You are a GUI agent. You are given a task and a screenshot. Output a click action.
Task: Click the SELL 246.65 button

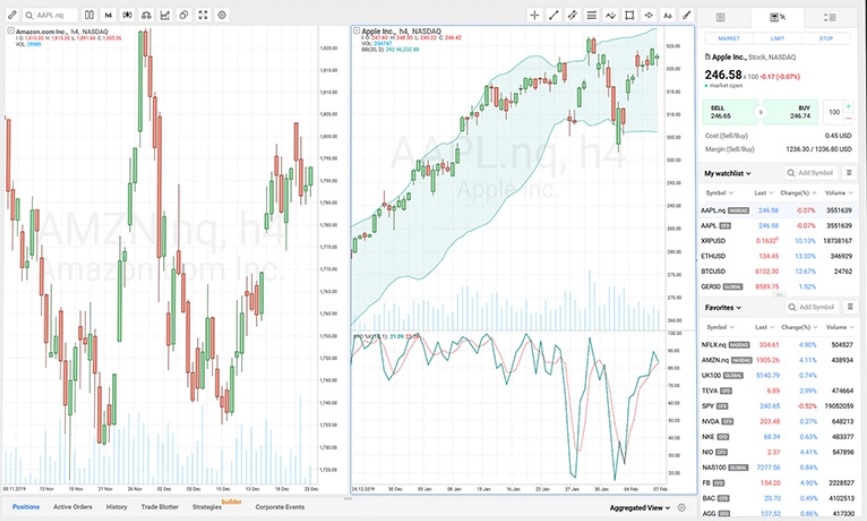point(729,112)
